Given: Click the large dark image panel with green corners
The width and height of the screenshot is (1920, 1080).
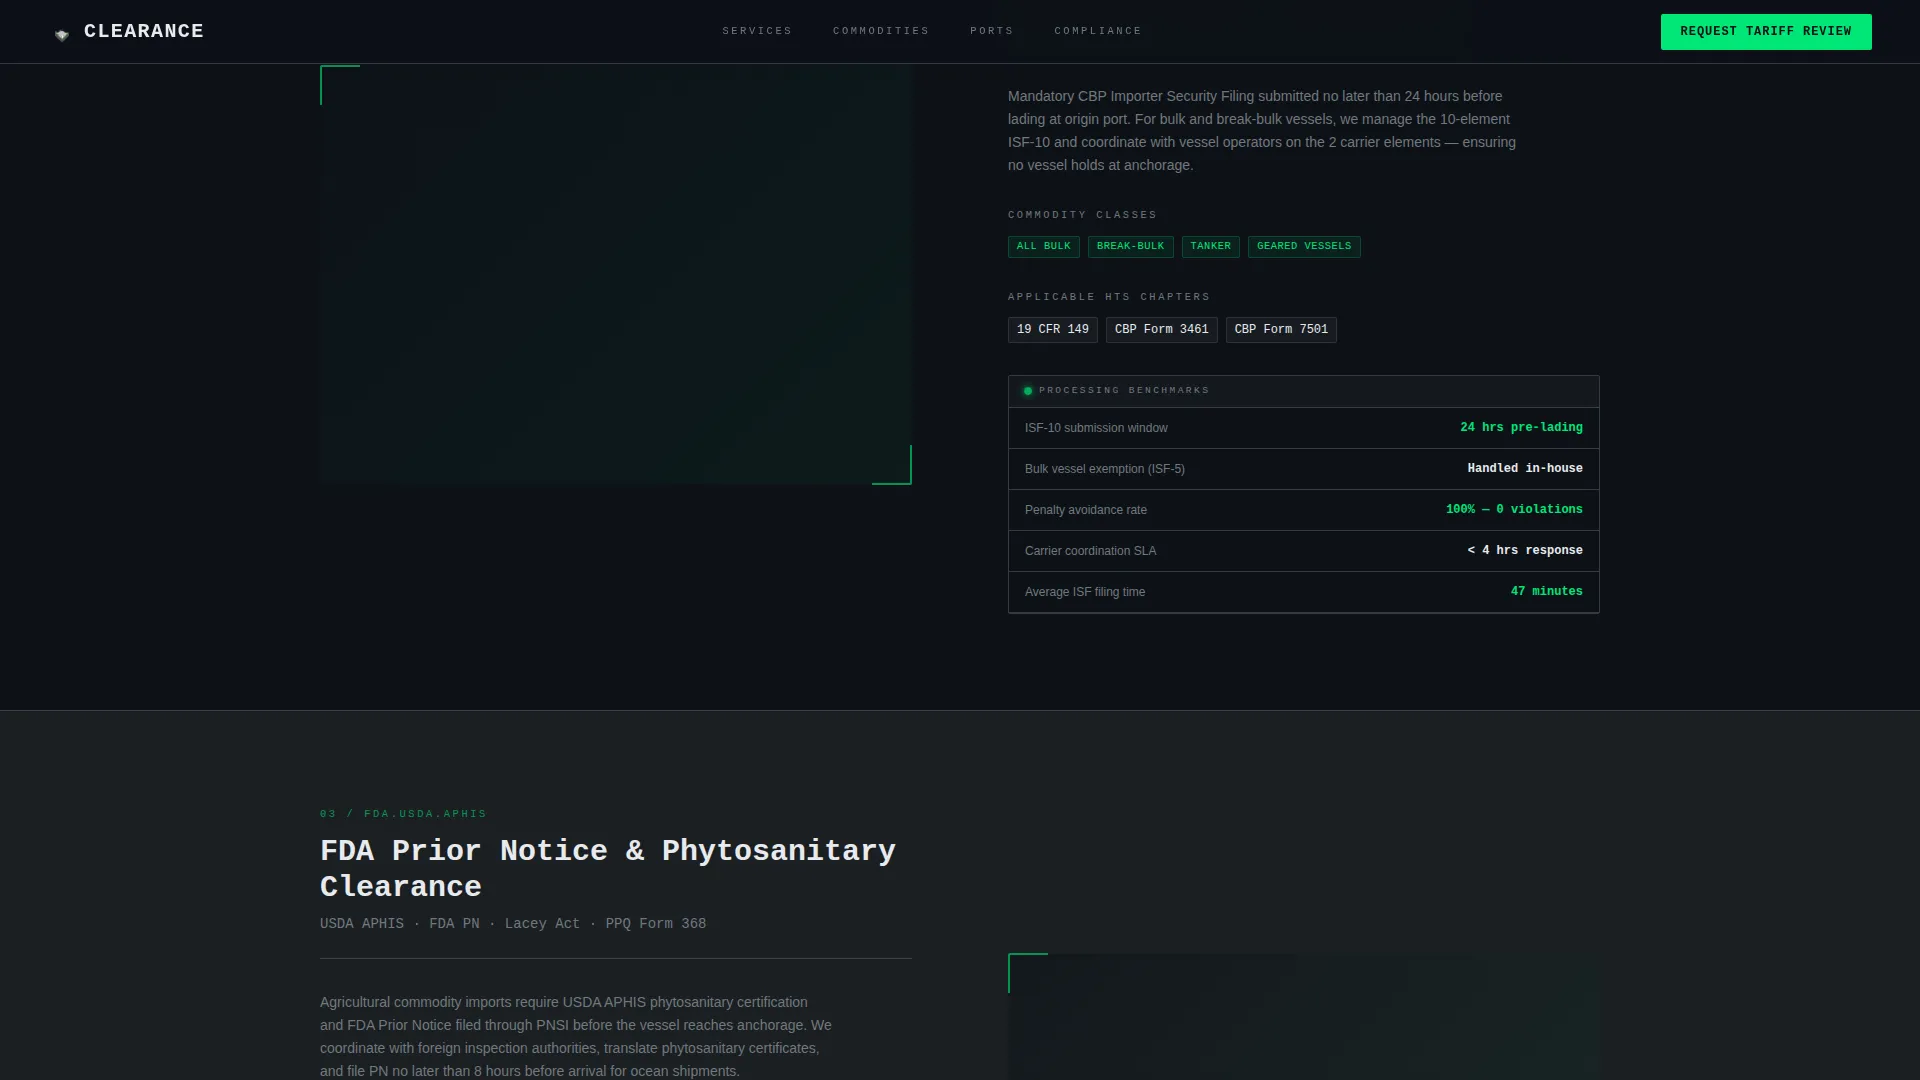Looking at the screenshot, I should pos(616,275).
